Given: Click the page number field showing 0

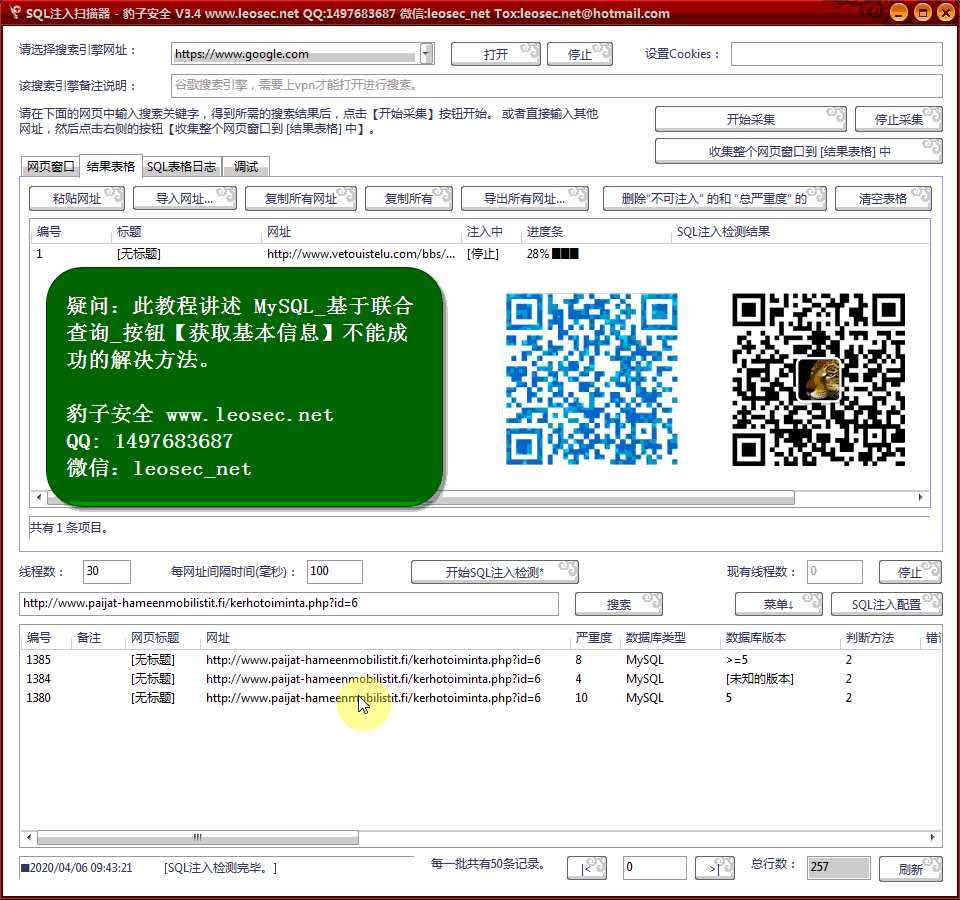Looking at the screenshot, I should click(x=654, y=868).
